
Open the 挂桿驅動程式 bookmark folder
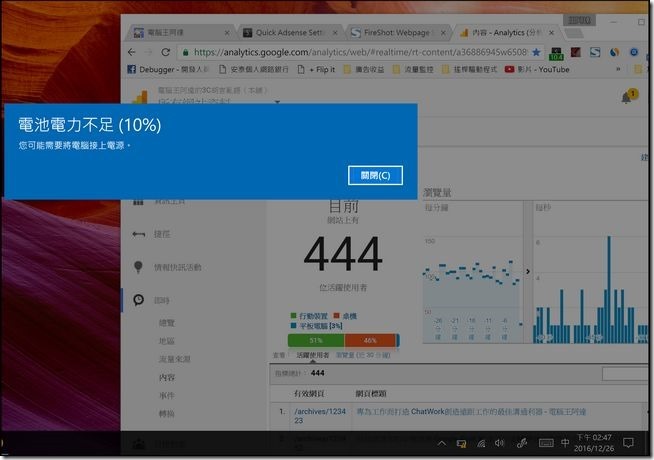coord(469,69)
